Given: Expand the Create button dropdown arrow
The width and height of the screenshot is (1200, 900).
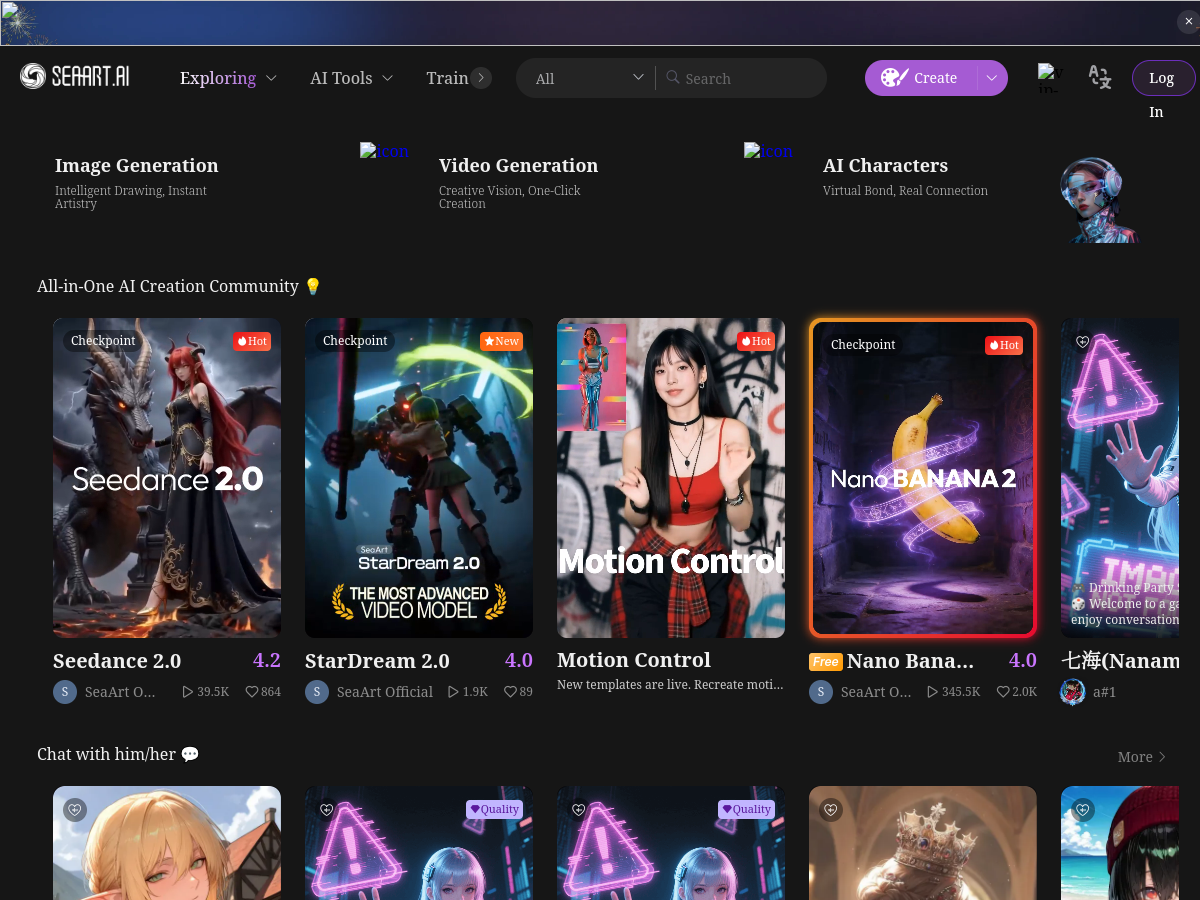Looking at the screenshot, I should (991, 77).
